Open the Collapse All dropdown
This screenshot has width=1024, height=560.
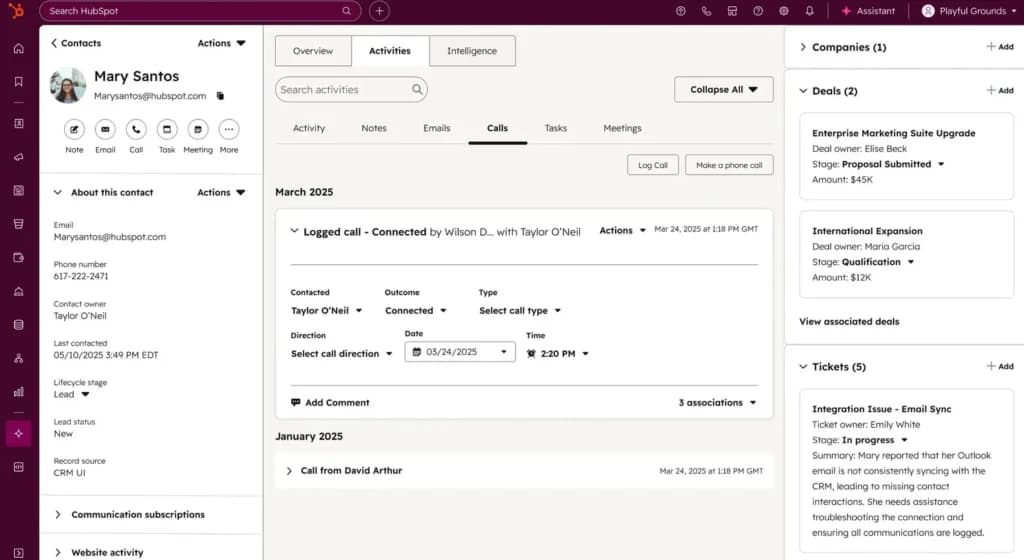pyautogui.click(x=724, y=89)
